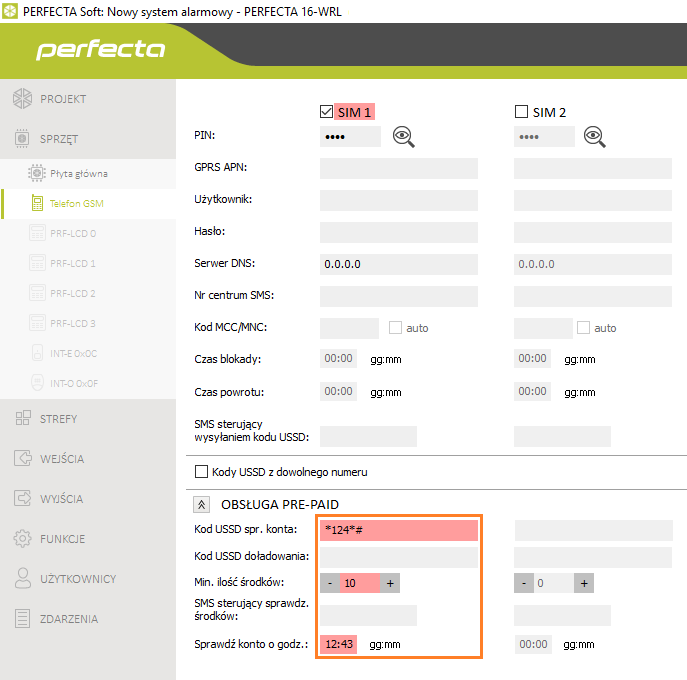
Task: Enable the SIM 2 checkbox
Action: pyautogui.click(x=521, y=111)
